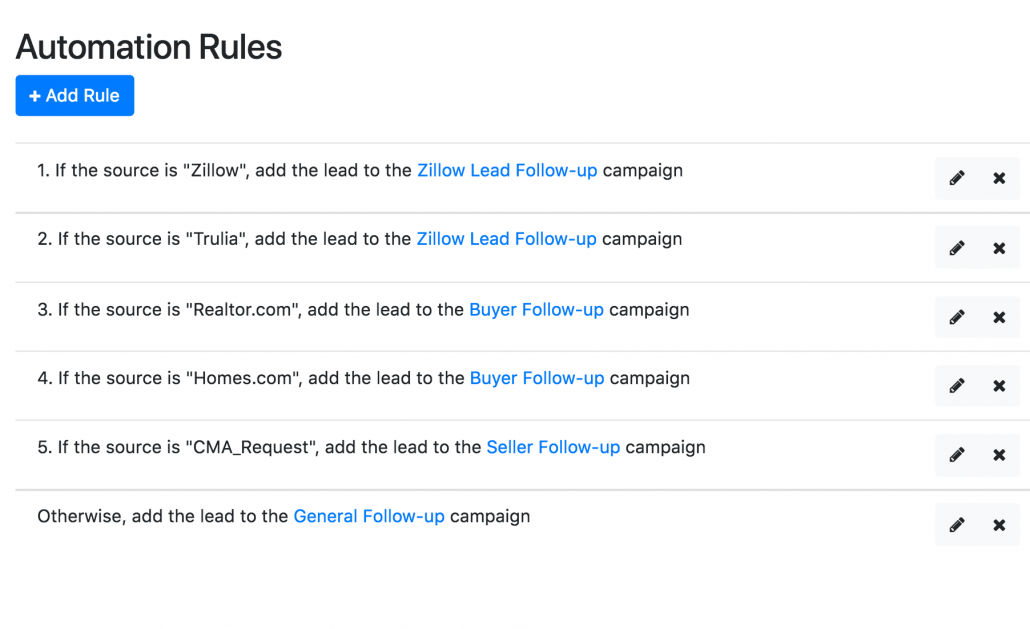The width and height of the screenshot is (1030, 629).
Task: Click the Automation Rules heading
Action: pyautogui.click(x=149, y=47)
